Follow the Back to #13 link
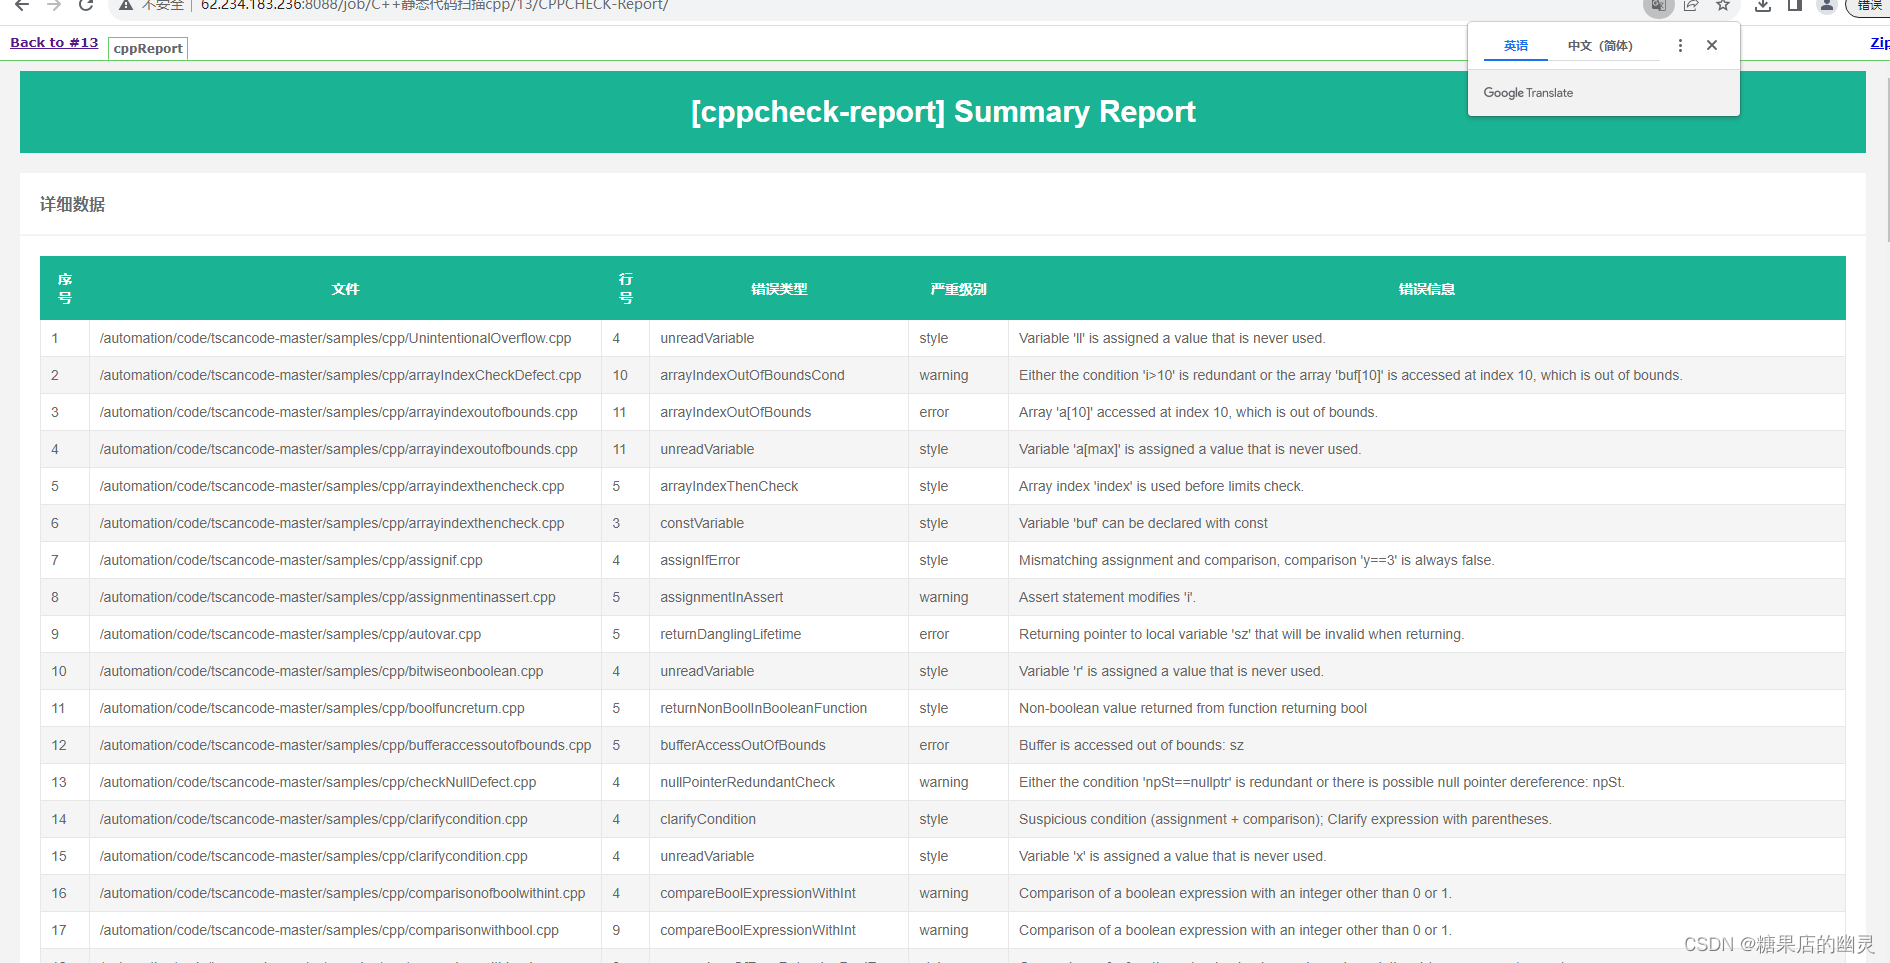Screen dimensions: 1890x963 tap(54, 42)
